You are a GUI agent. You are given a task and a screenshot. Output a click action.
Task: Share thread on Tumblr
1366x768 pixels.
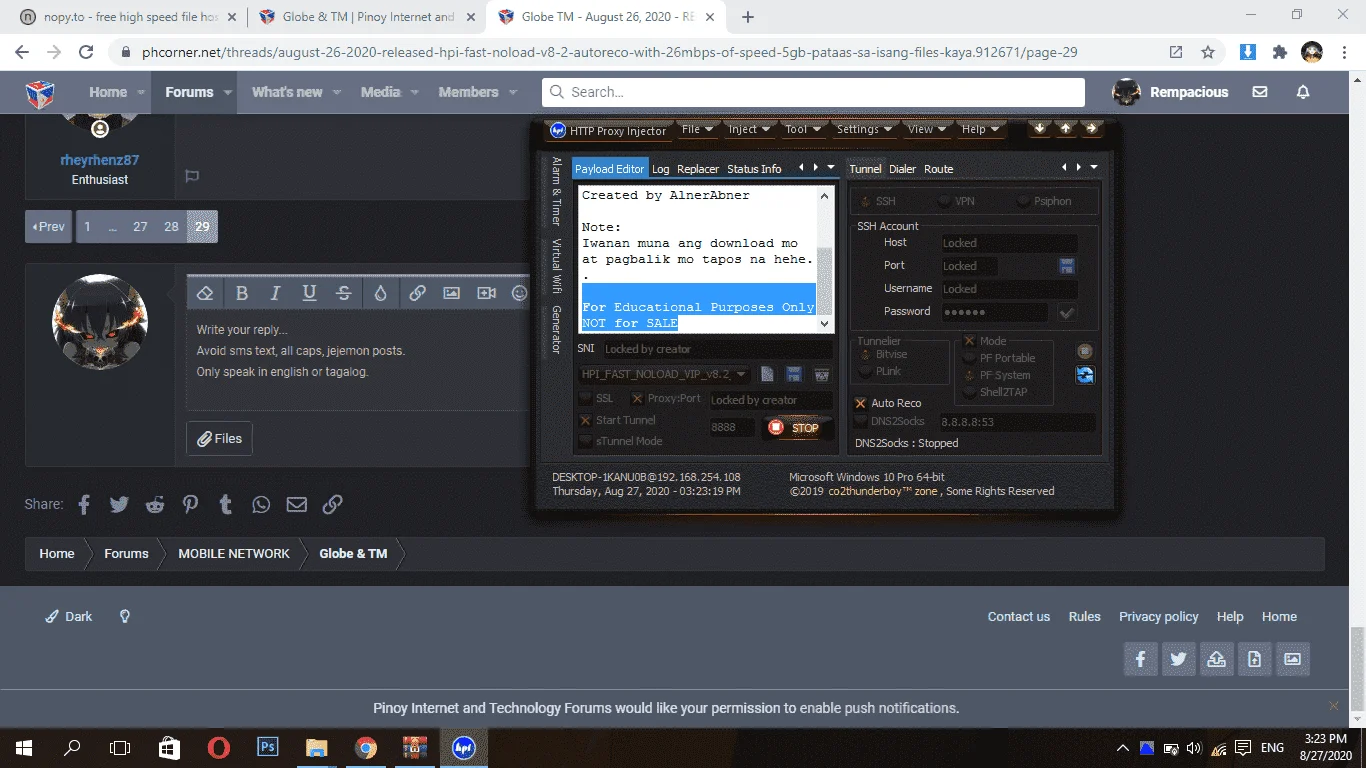click(226, 504)
